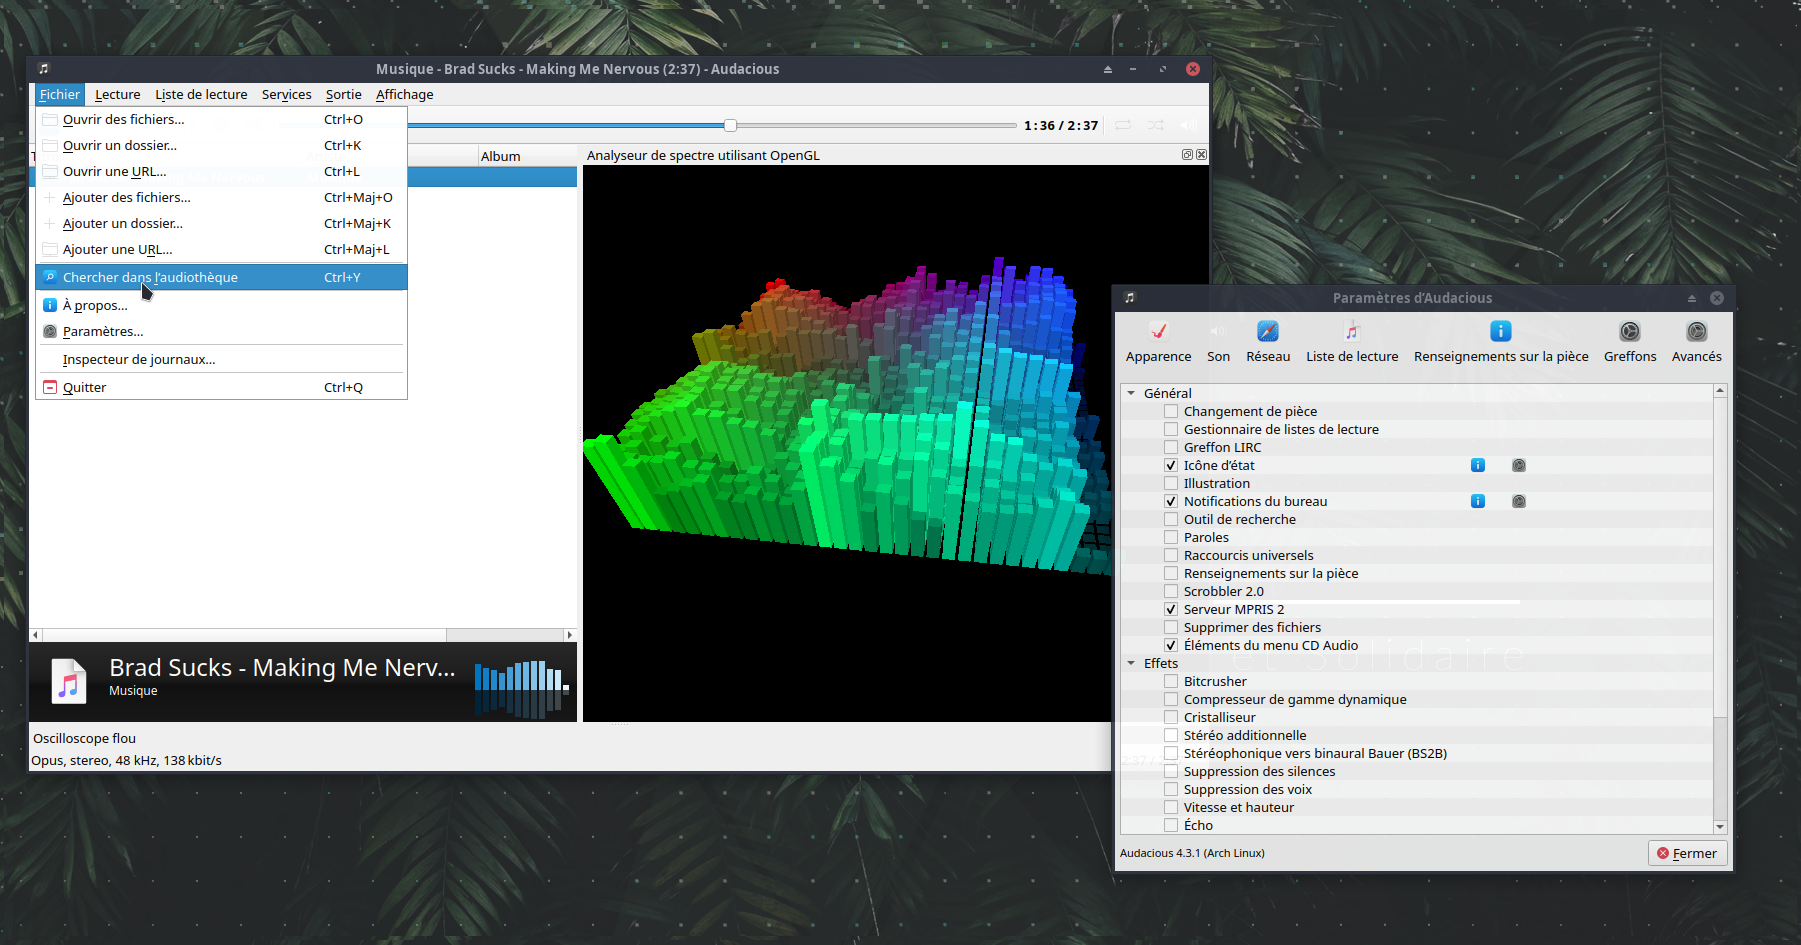
Task: Show info for the Icône d'état plugin
Action: [x=1477, y=465]
